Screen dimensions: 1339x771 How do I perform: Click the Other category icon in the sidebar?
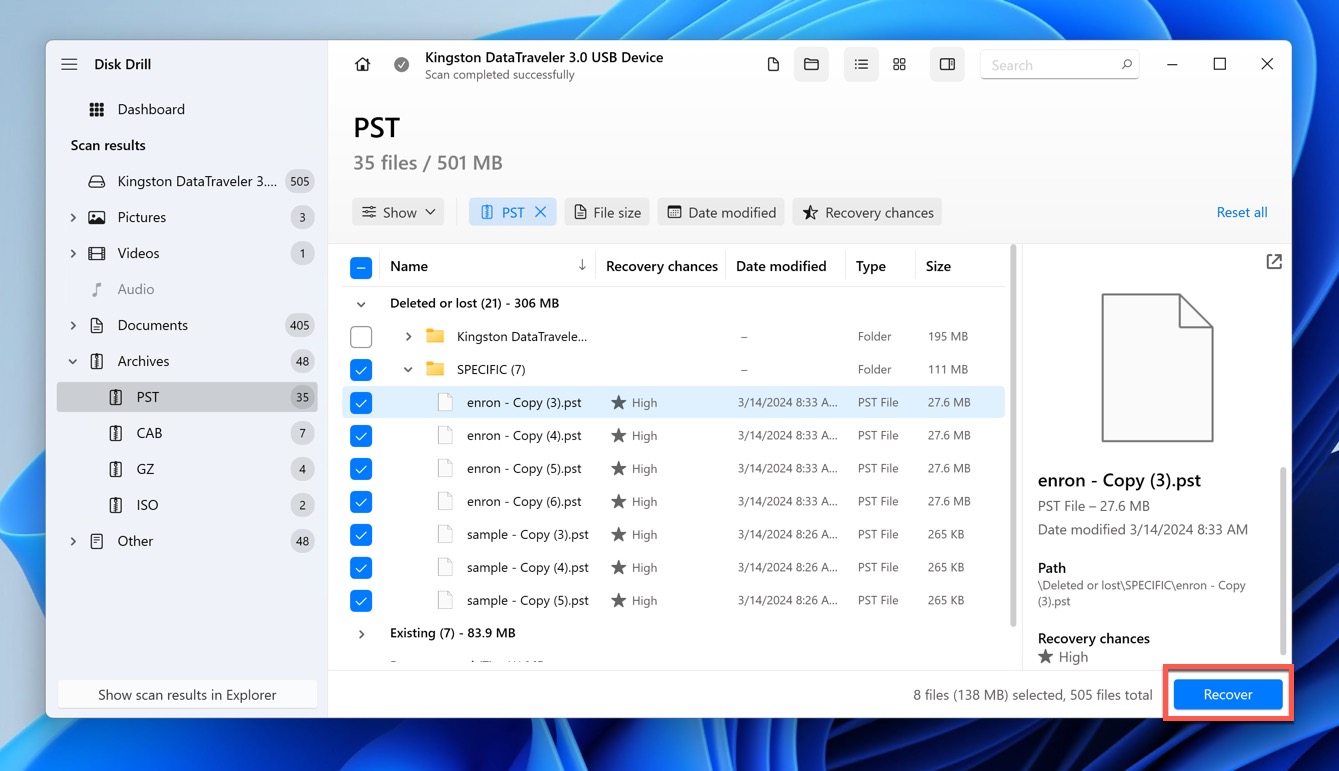point(97,541)
